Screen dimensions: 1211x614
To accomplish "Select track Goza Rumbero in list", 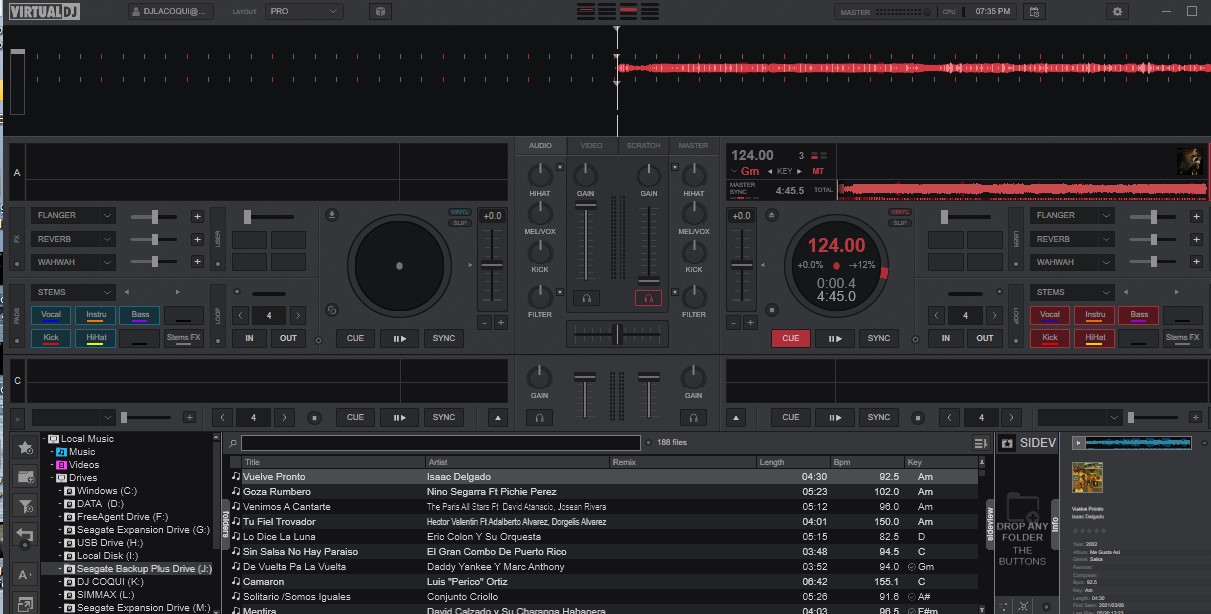I will pyautogui.click(x=604, y=492).
